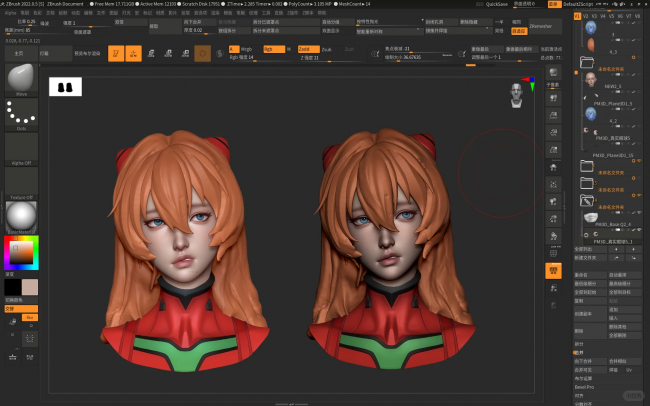650x406 pixels.
Task: Enable Mrgb paint mode
Action: 247,49
